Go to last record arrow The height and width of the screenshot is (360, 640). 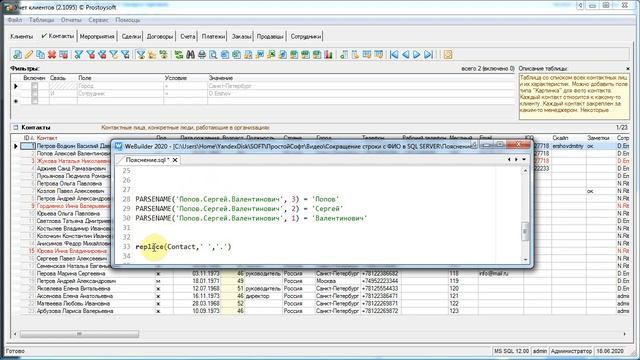point(428,54)
